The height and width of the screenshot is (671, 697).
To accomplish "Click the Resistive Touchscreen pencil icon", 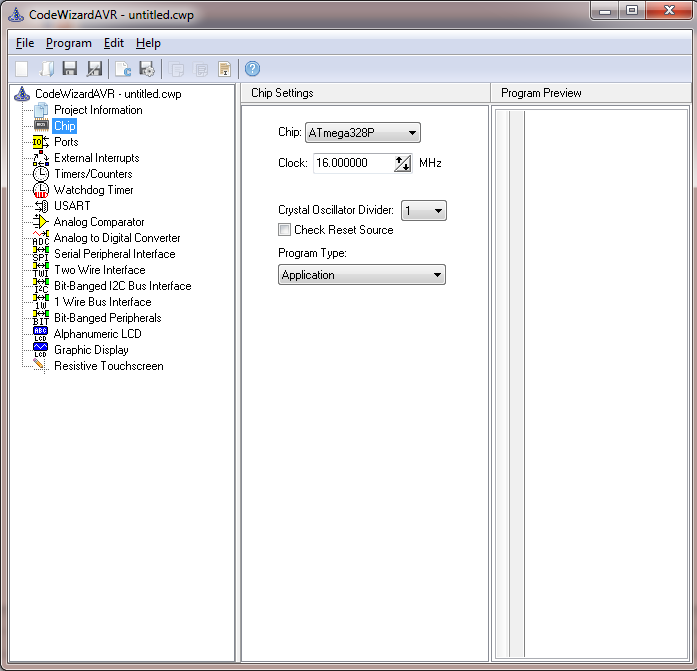I will pyautogui.click(x=39, y=364).
